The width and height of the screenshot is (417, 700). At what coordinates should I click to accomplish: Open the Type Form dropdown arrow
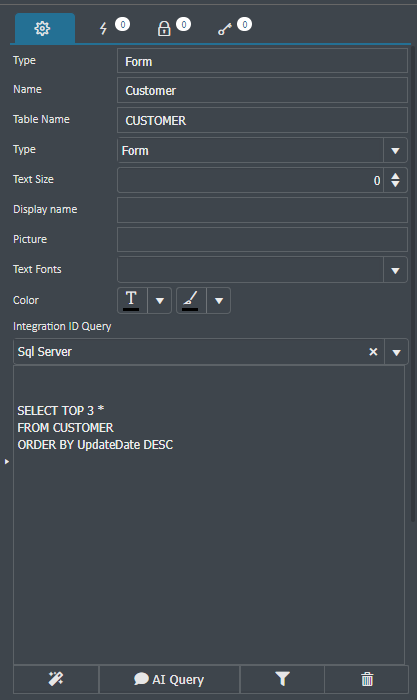tap(395, 151)
